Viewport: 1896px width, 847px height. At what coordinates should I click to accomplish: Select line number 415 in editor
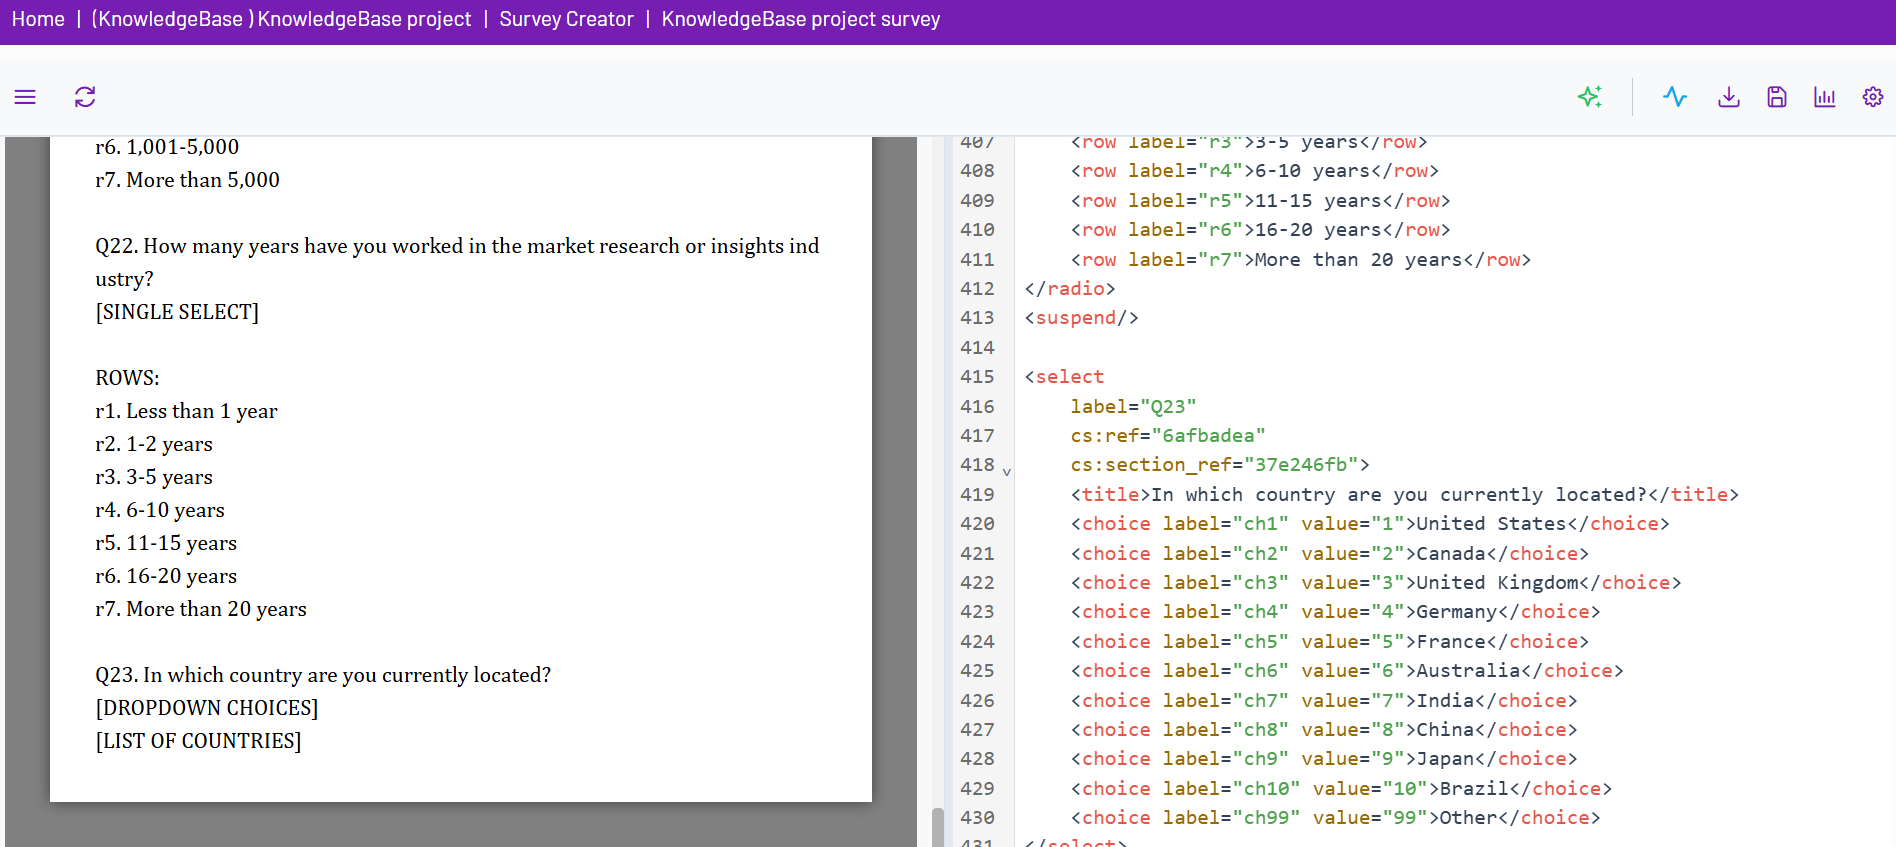point(977,377)
